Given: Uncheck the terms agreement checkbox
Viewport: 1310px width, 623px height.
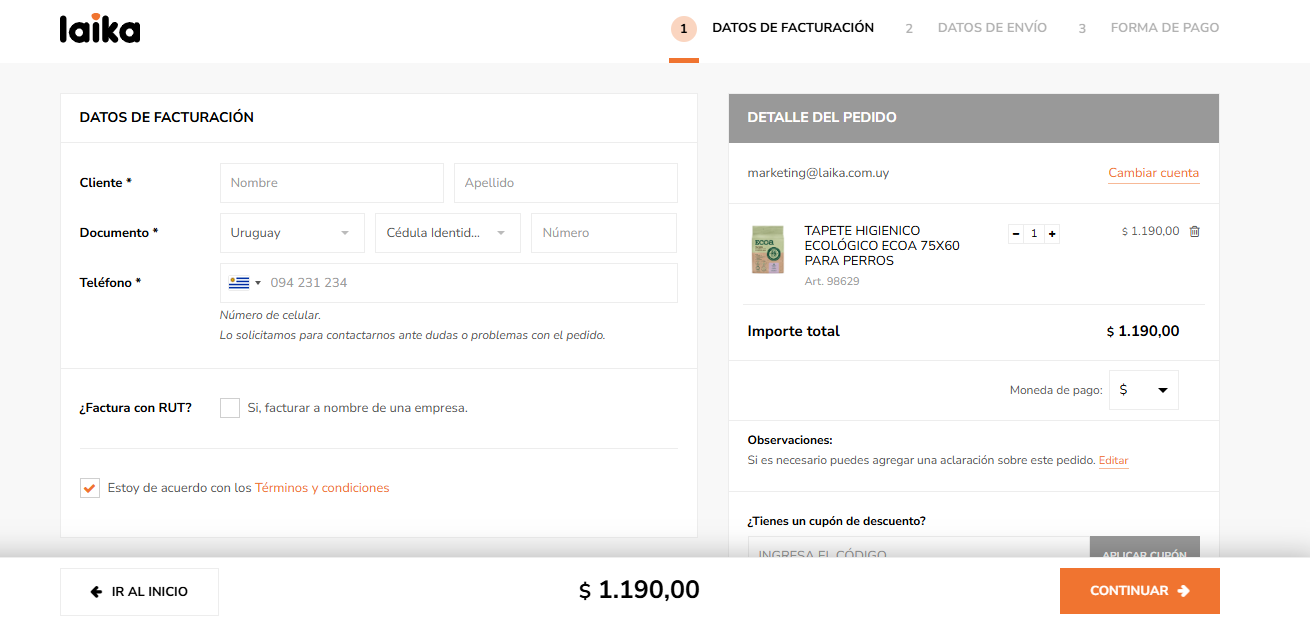Looking at the screenshot, I should coord(90,488).
